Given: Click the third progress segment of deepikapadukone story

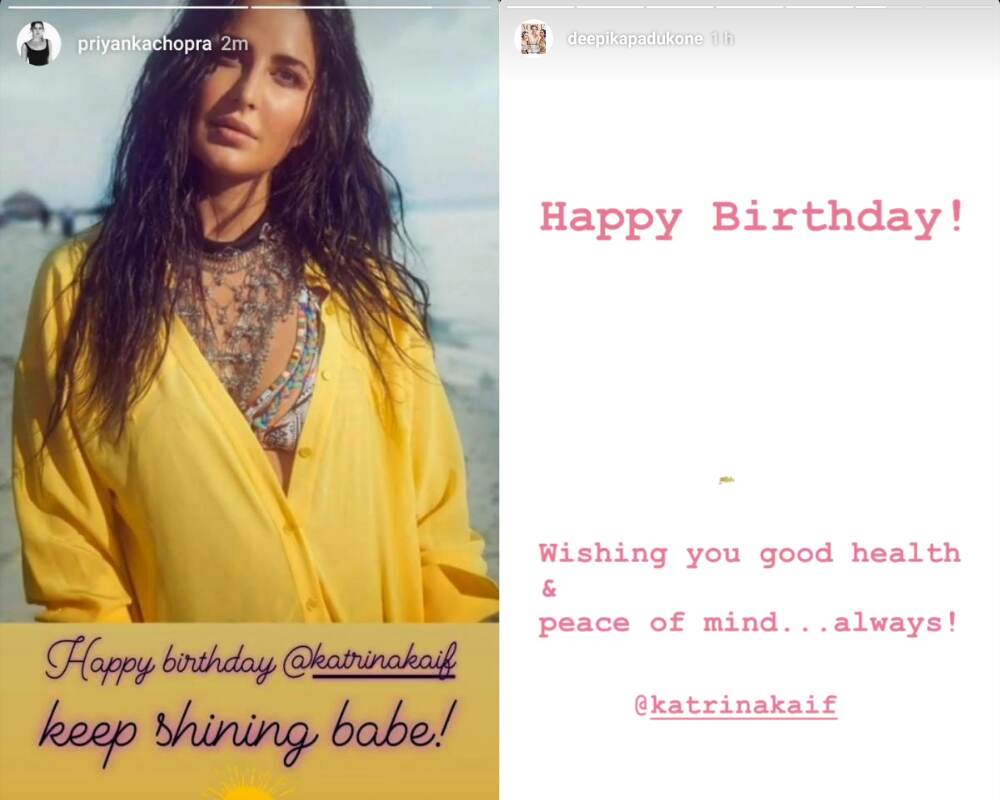Looking at the screenshot, I should pos(680,6).
